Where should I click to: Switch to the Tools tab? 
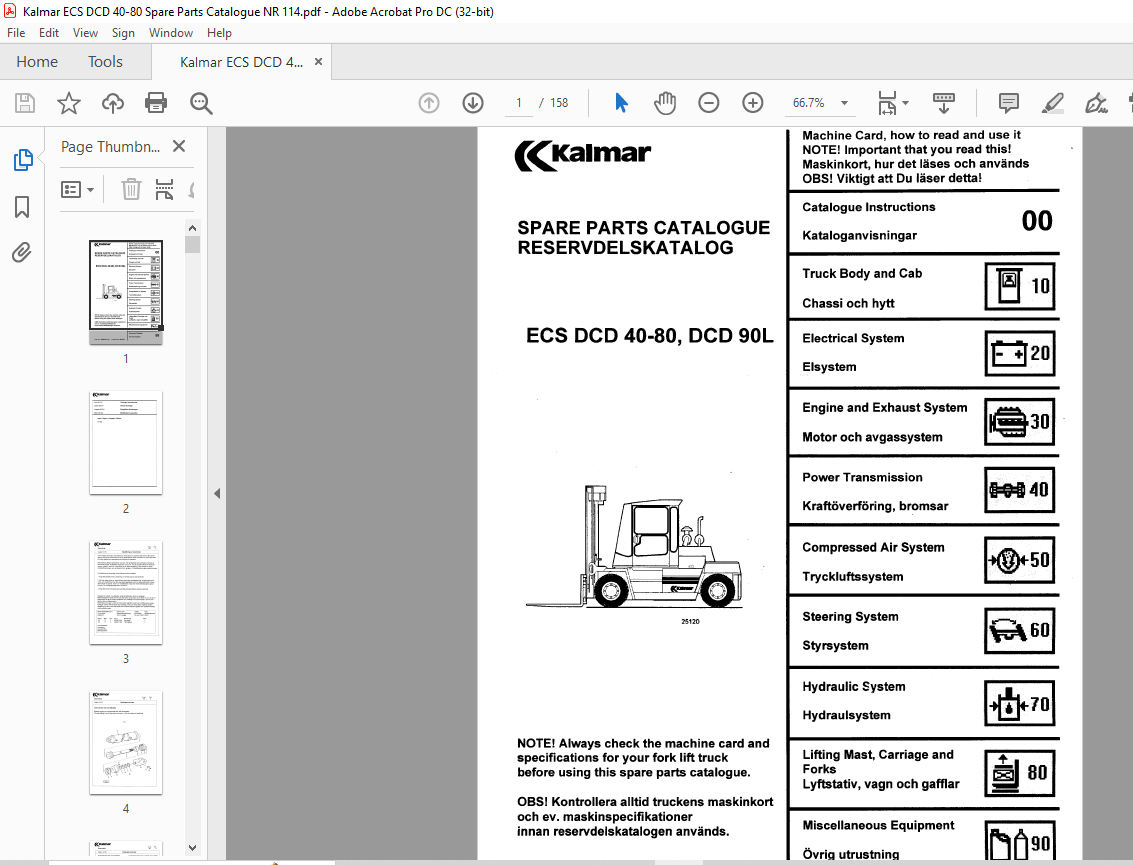pyautogui.click(x=105, y=62)
